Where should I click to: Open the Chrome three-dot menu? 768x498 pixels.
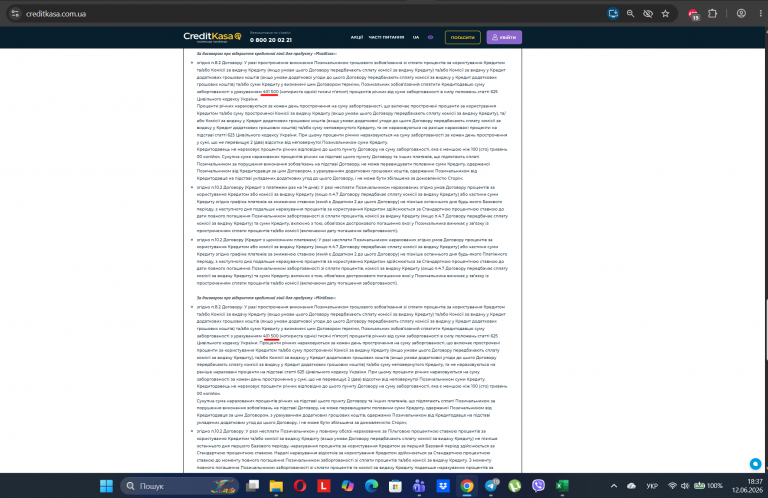point(760,14)
